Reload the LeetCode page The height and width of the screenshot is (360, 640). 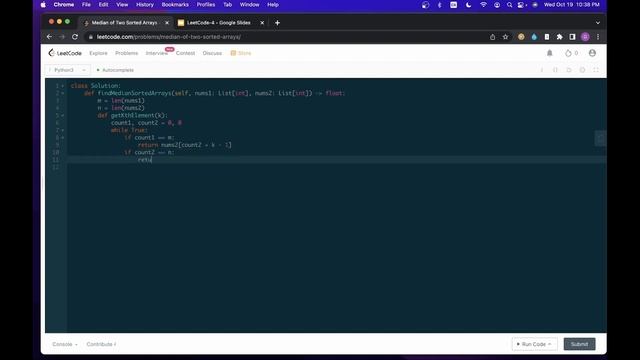[75, 37]
